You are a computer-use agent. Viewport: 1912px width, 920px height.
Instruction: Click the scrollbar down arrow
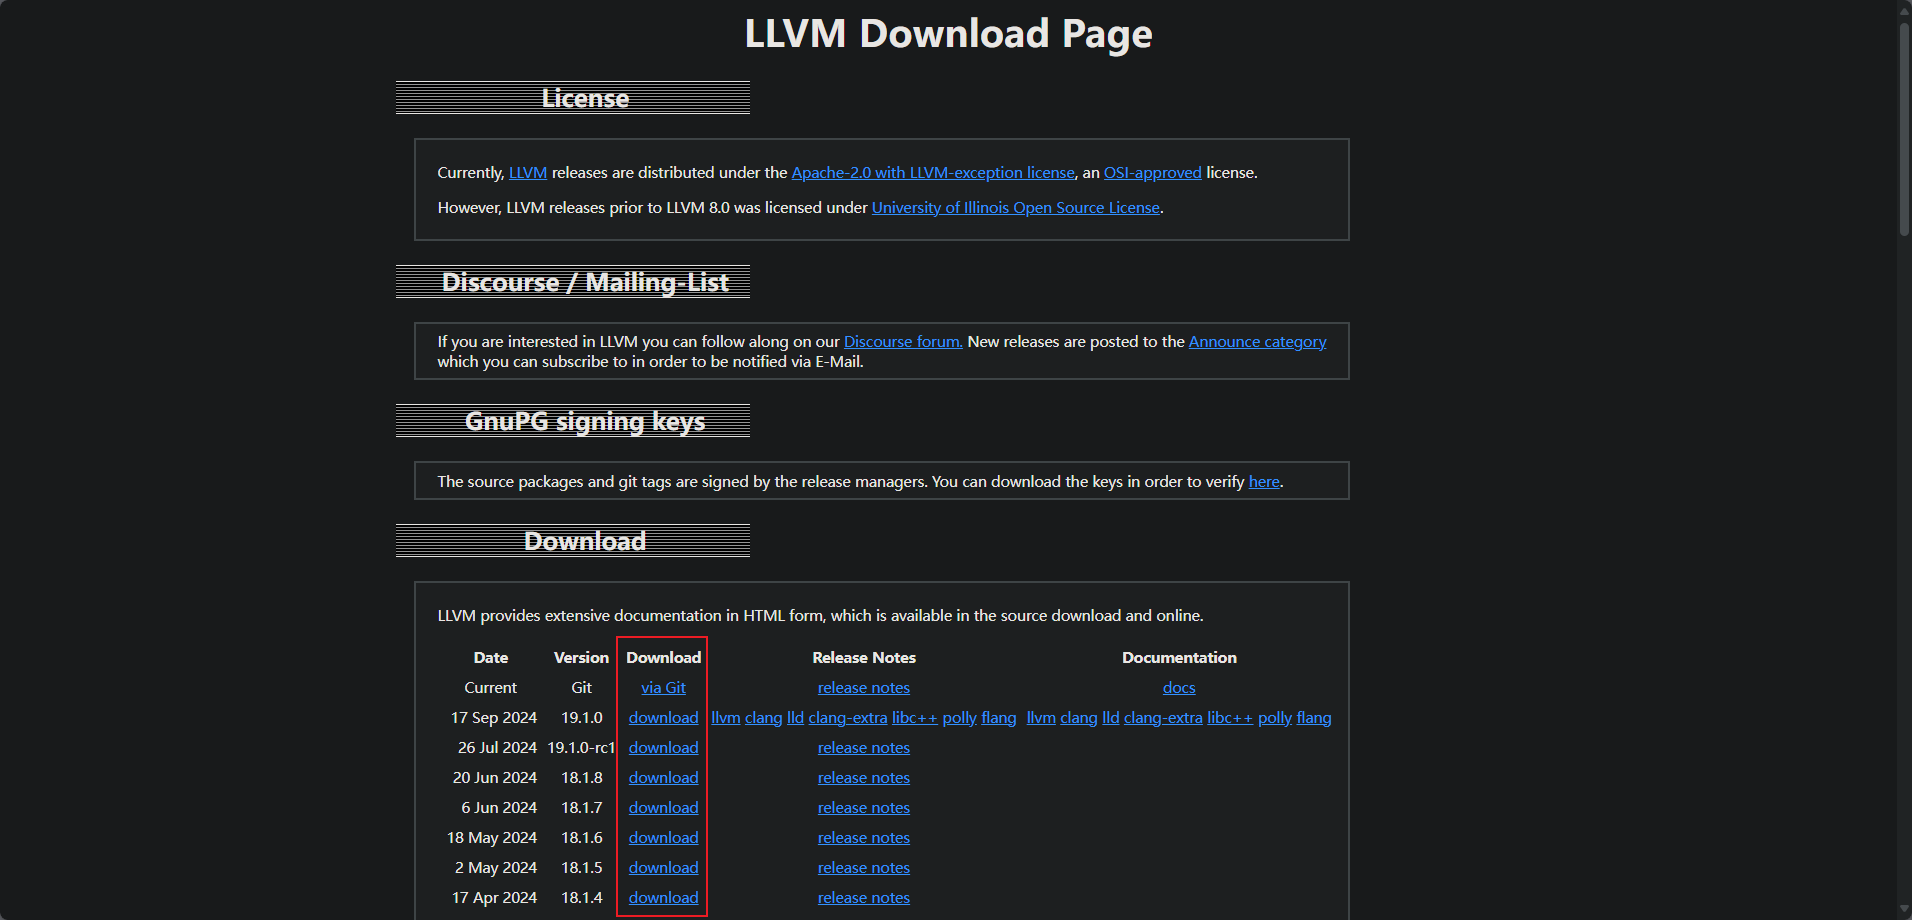tap(1904, 911)
